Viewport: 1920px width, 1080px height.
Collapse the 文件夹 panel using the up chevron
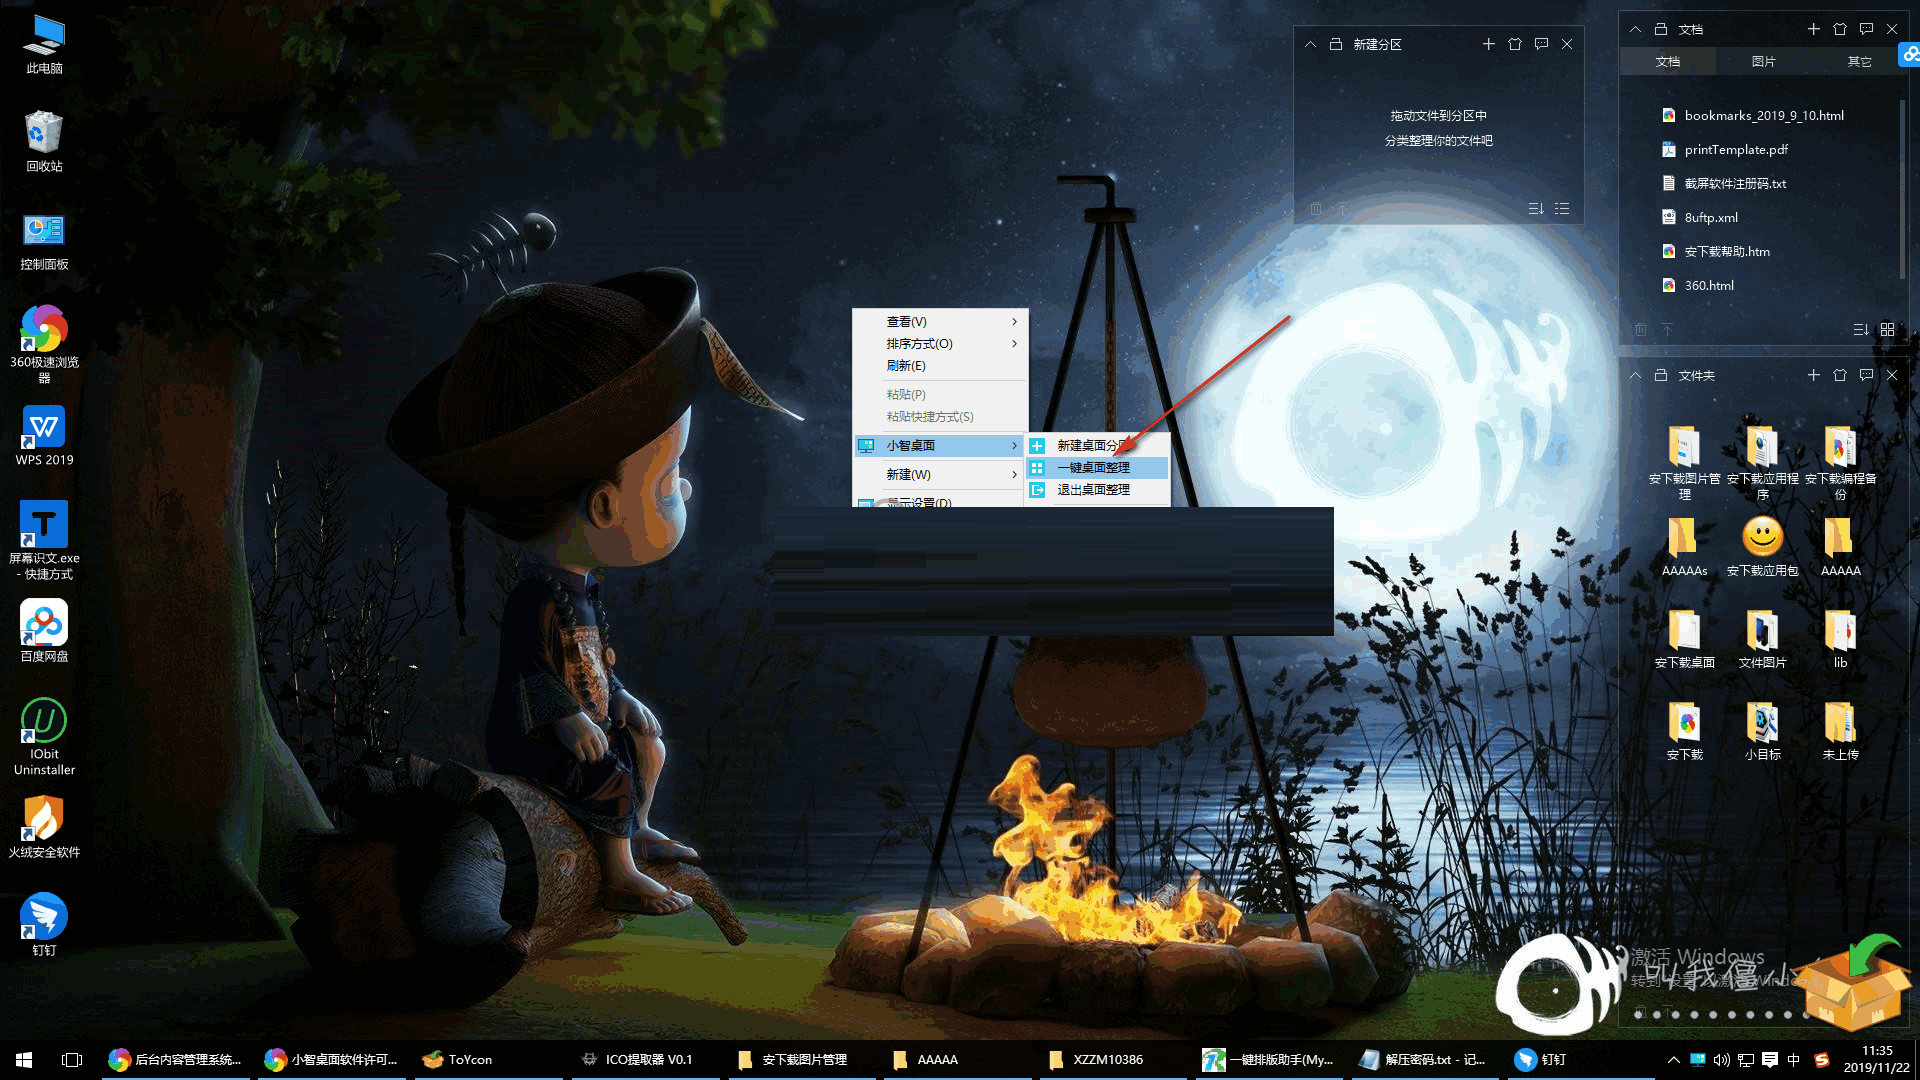[1635, 375]
